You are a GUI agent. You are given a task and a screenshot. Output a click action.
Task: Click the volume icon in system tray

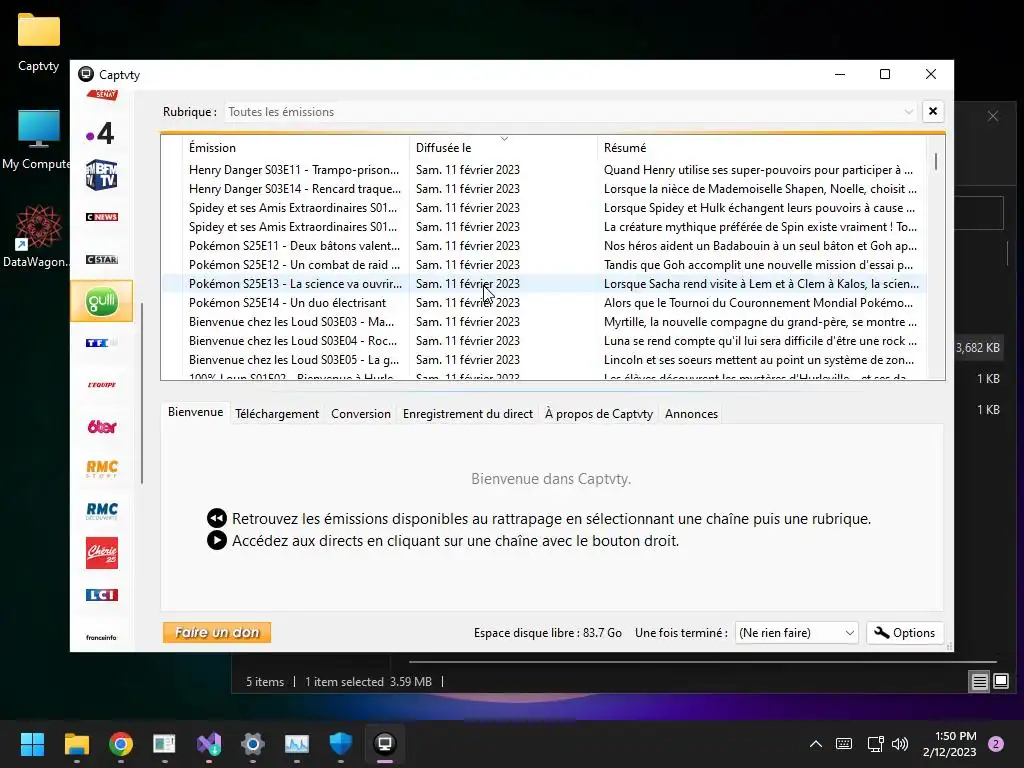pyautogui.click(x=900, y=744)
